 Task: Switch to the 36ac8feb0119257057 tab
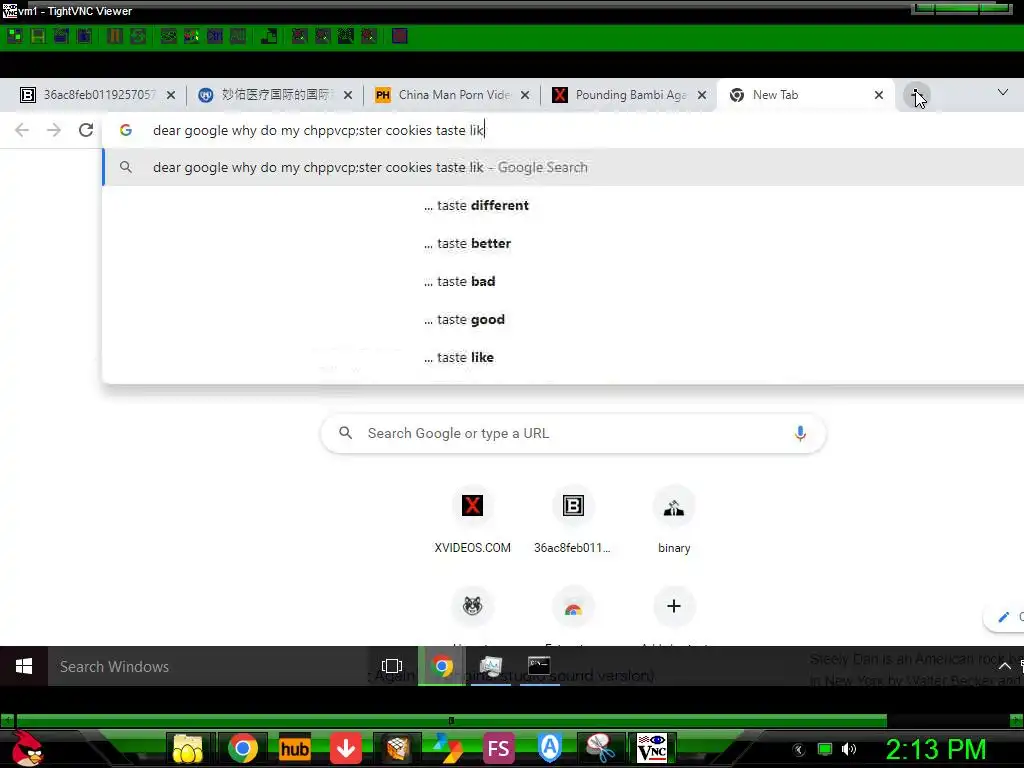[96, 95]
